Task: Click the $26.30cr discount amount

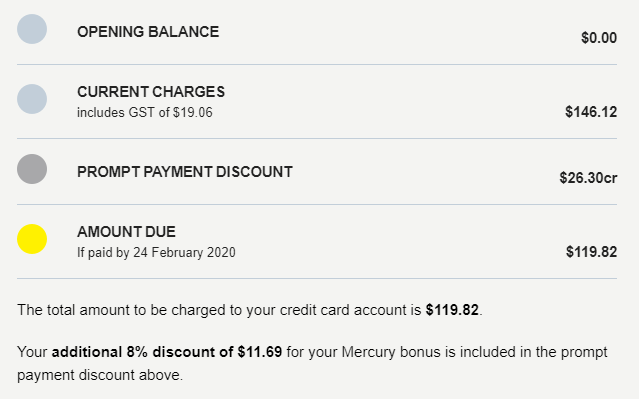Action: pyautogui.click(x=588, y=178)
